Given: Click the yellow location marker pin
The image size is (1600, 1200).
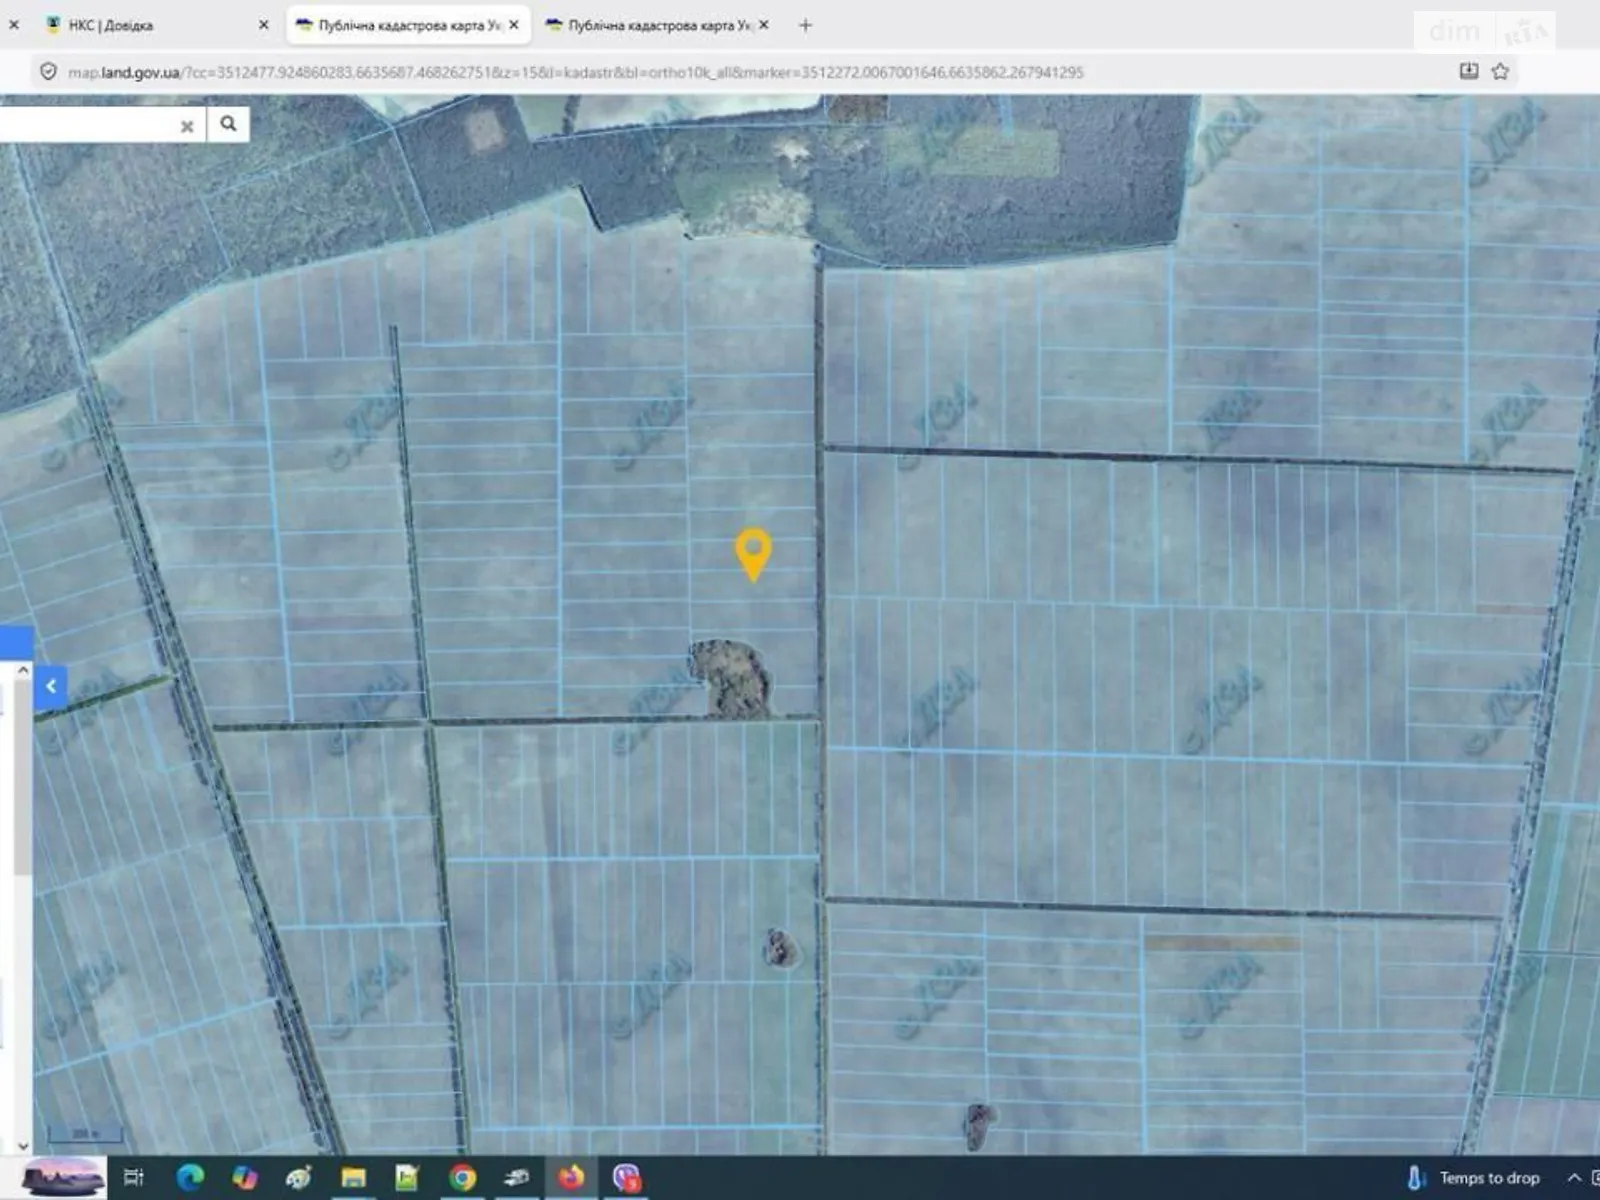Looking at the screenshot, I should coord(752,552).
